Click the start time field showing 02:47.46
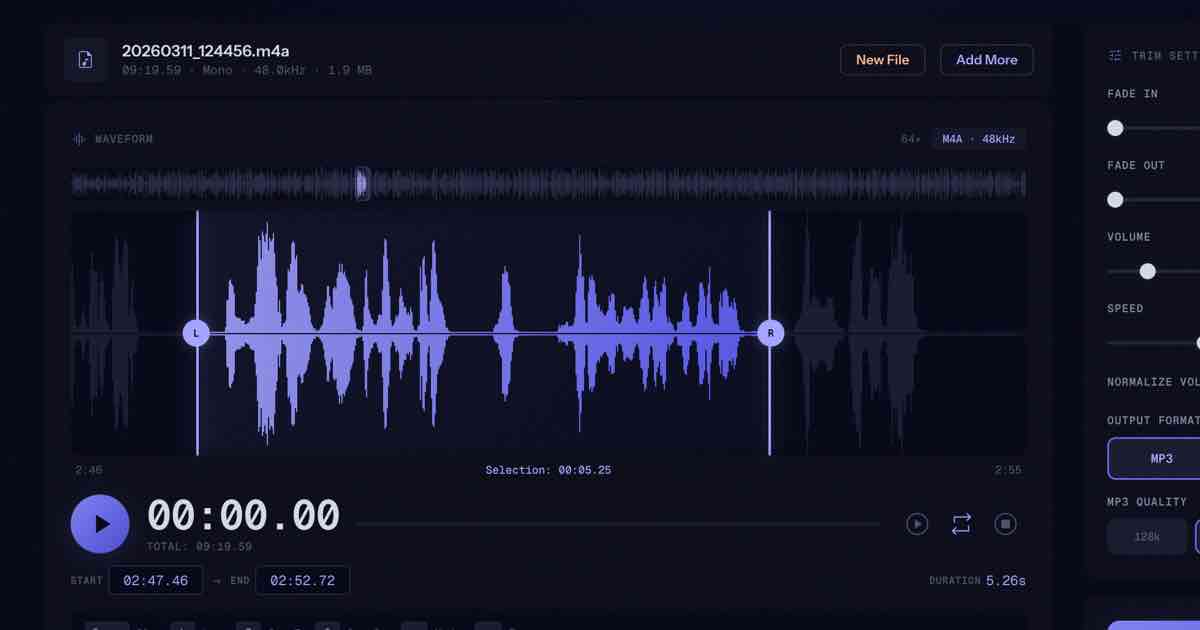 156,580
